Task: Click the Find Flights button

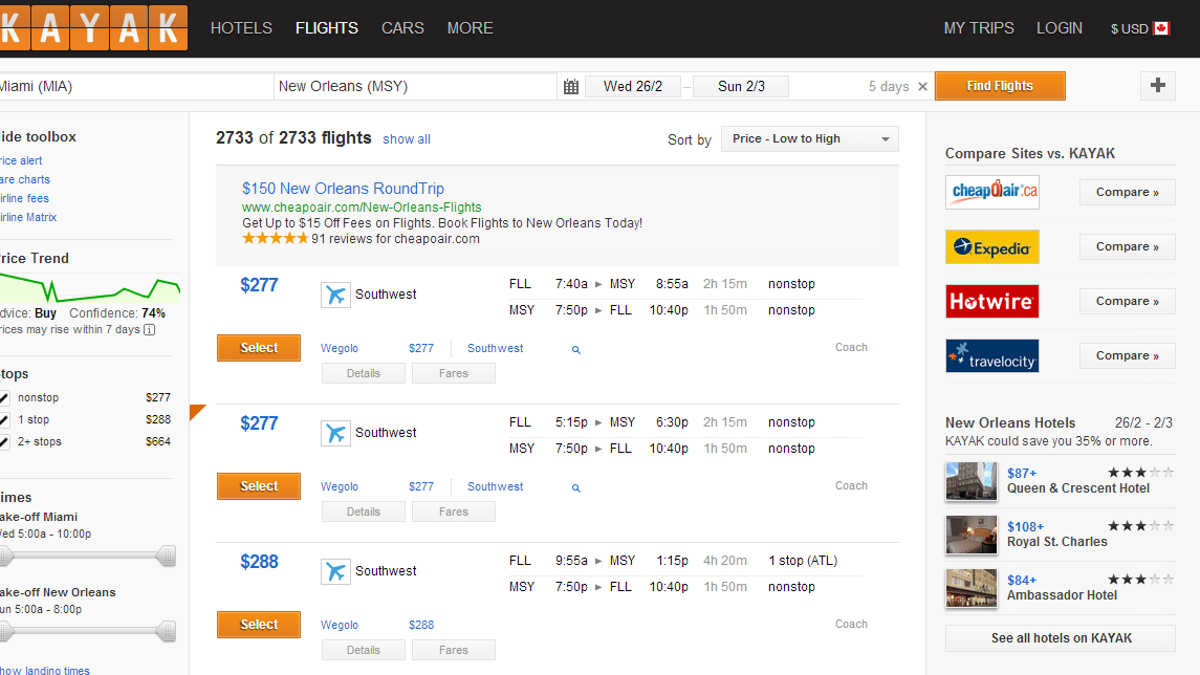Action: pyautogui.click(x=1000, y=86)
